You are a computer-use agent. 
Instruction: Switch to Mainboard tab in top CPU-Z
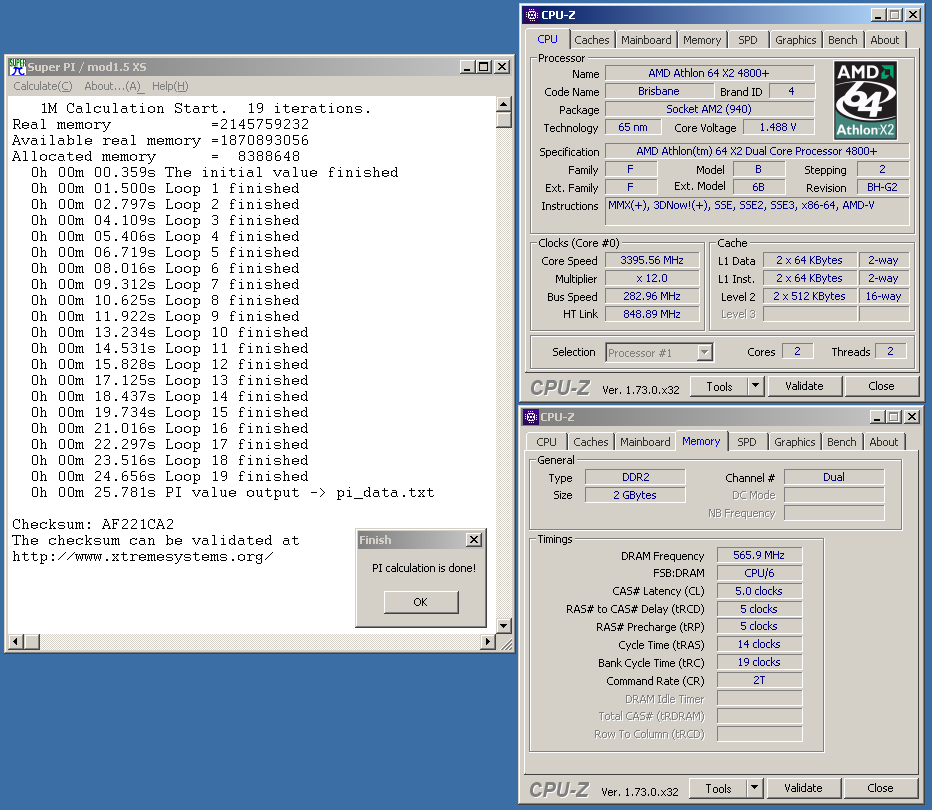(646, 40)
